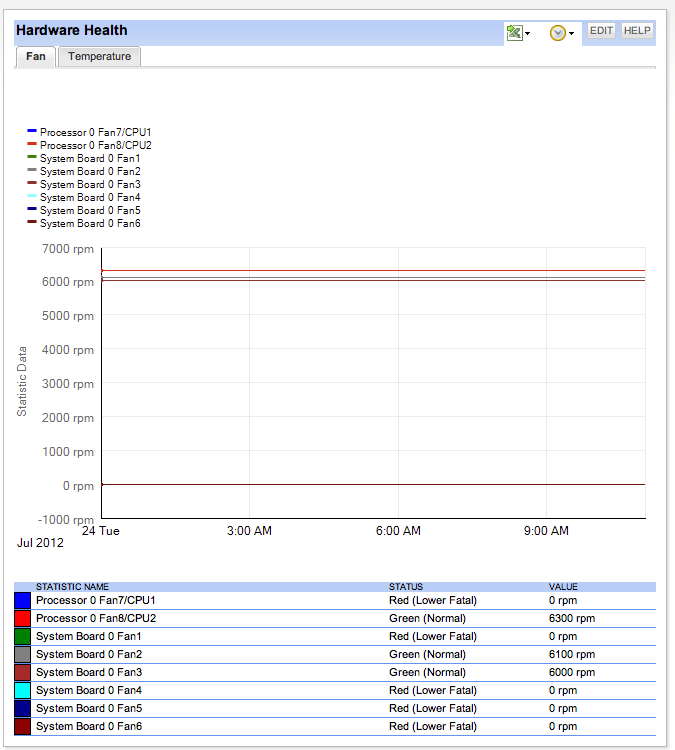Click legend entry Processor 0 Fan8/CPU2
Image resolution: width=675 pixels, height=750 pixels.
pos(89,145)
